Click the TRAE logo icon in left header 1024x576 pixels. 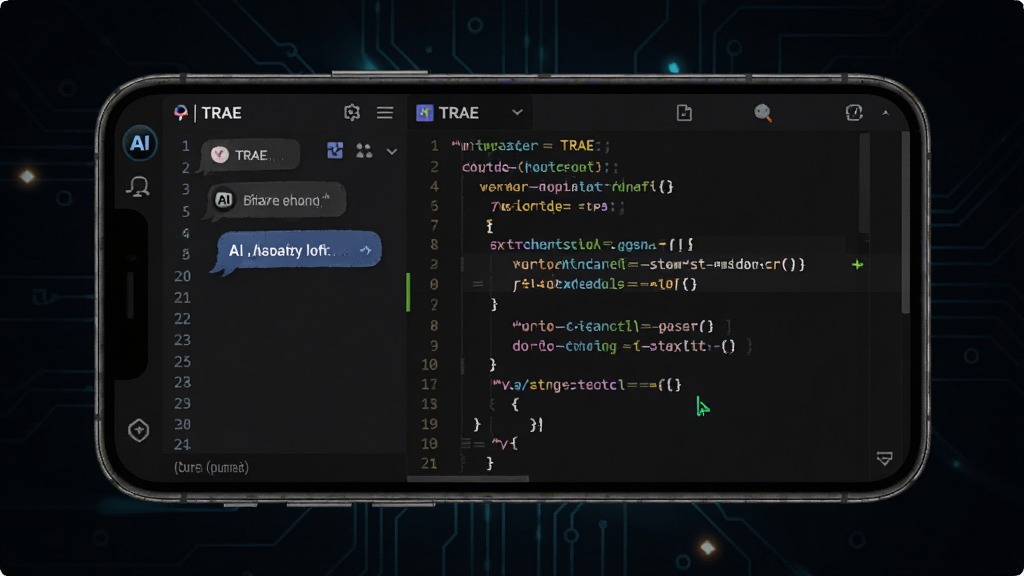181,113
